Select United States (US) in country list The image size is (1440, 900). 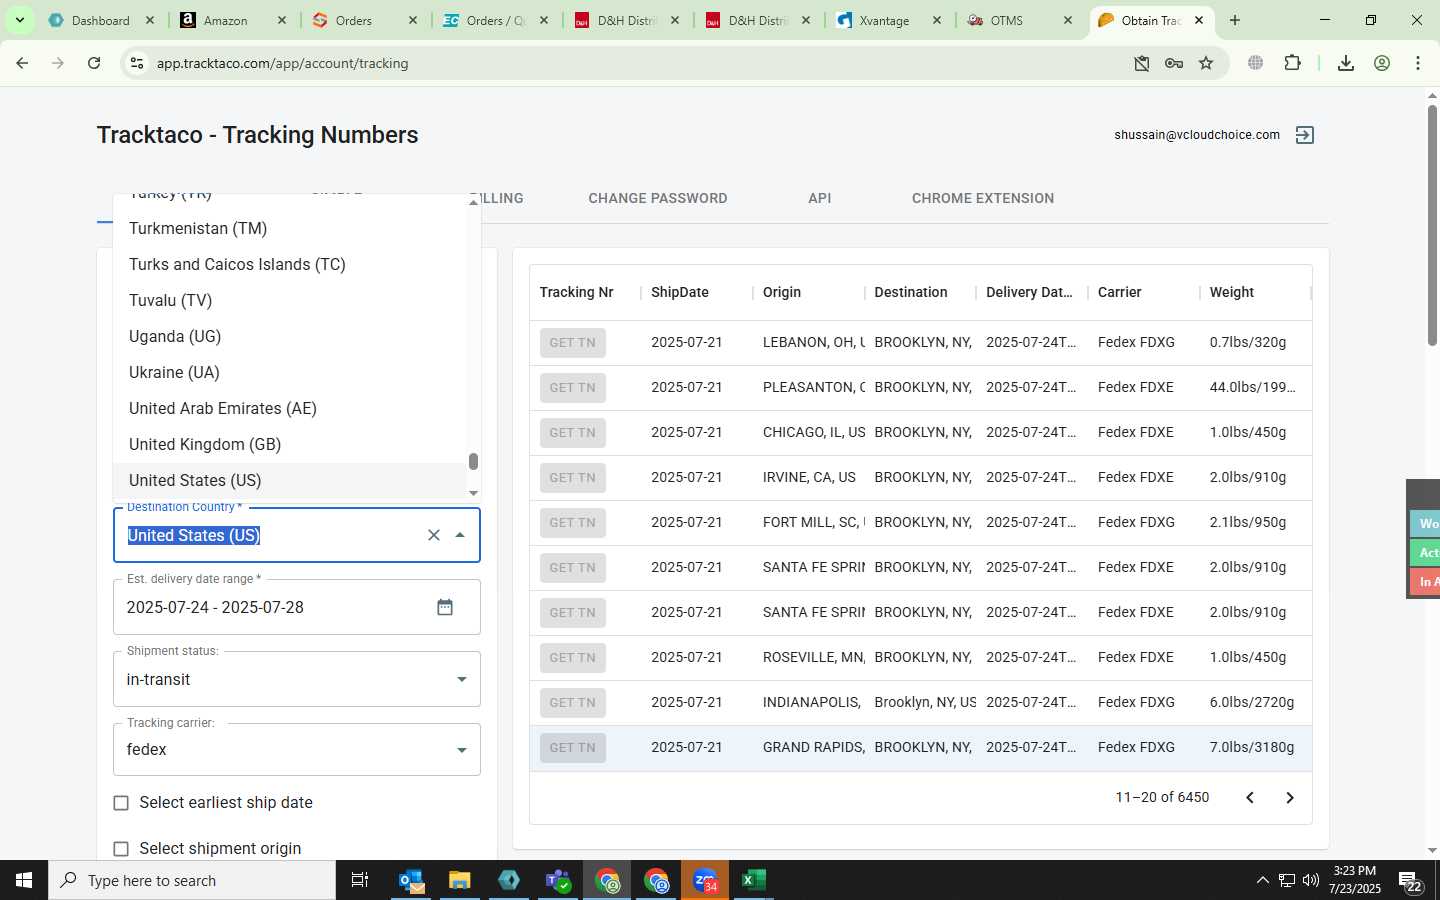[x=290, y=481]
